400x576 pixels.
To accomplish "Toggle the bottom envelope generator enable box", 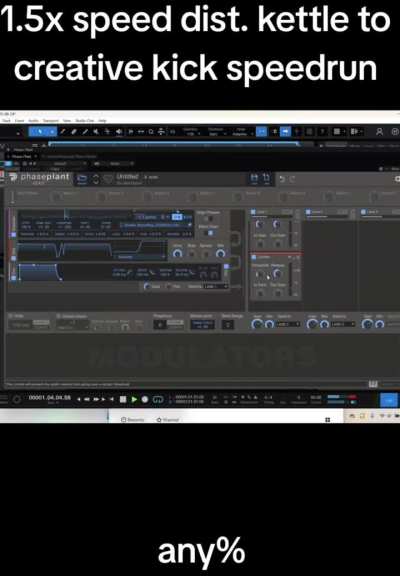I will point(13,277).
